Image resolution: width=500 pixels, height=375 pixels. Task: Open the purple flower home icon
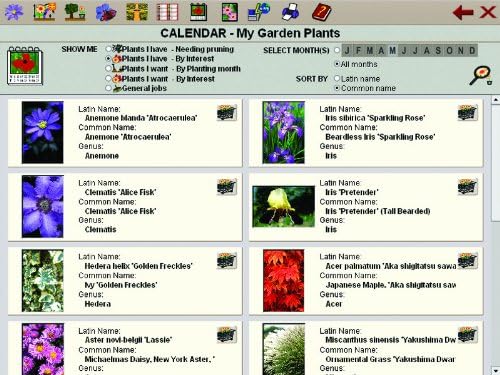pyautogui.click(x=14, y=12)
